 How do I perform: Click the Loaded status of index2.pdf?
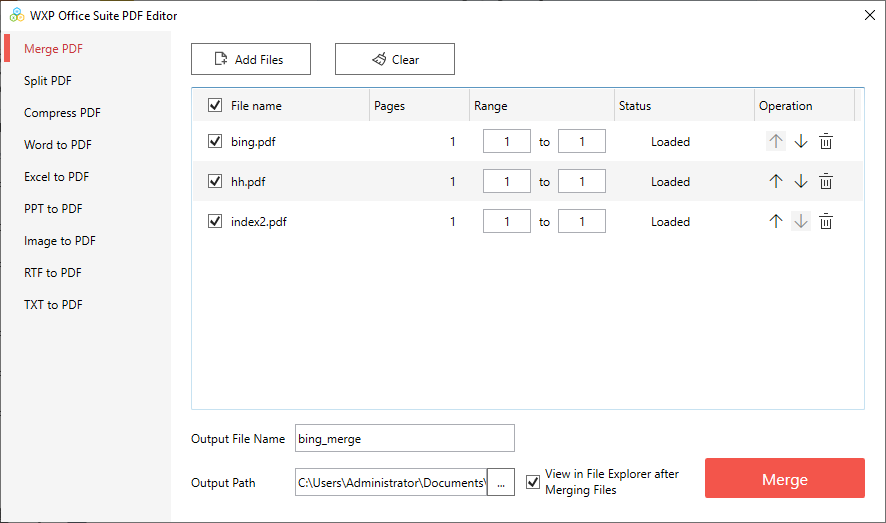pos(670,222)
